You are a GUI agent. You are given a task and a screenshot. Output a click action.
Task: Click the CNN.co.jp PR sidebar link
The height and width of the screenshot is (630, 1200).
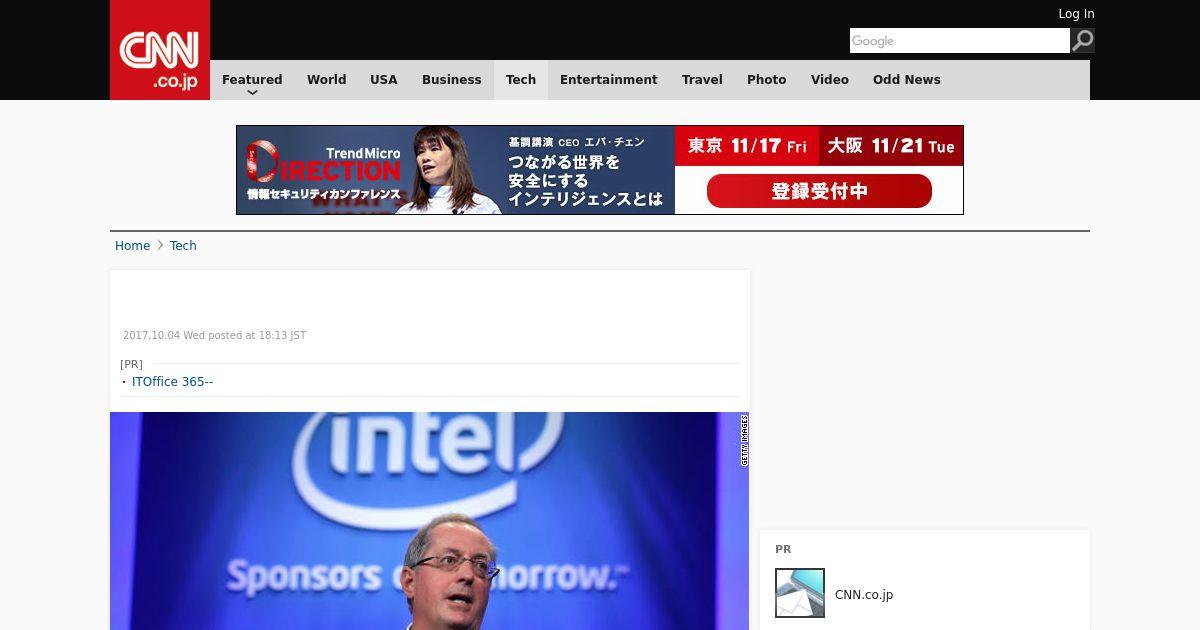(864, 594)
